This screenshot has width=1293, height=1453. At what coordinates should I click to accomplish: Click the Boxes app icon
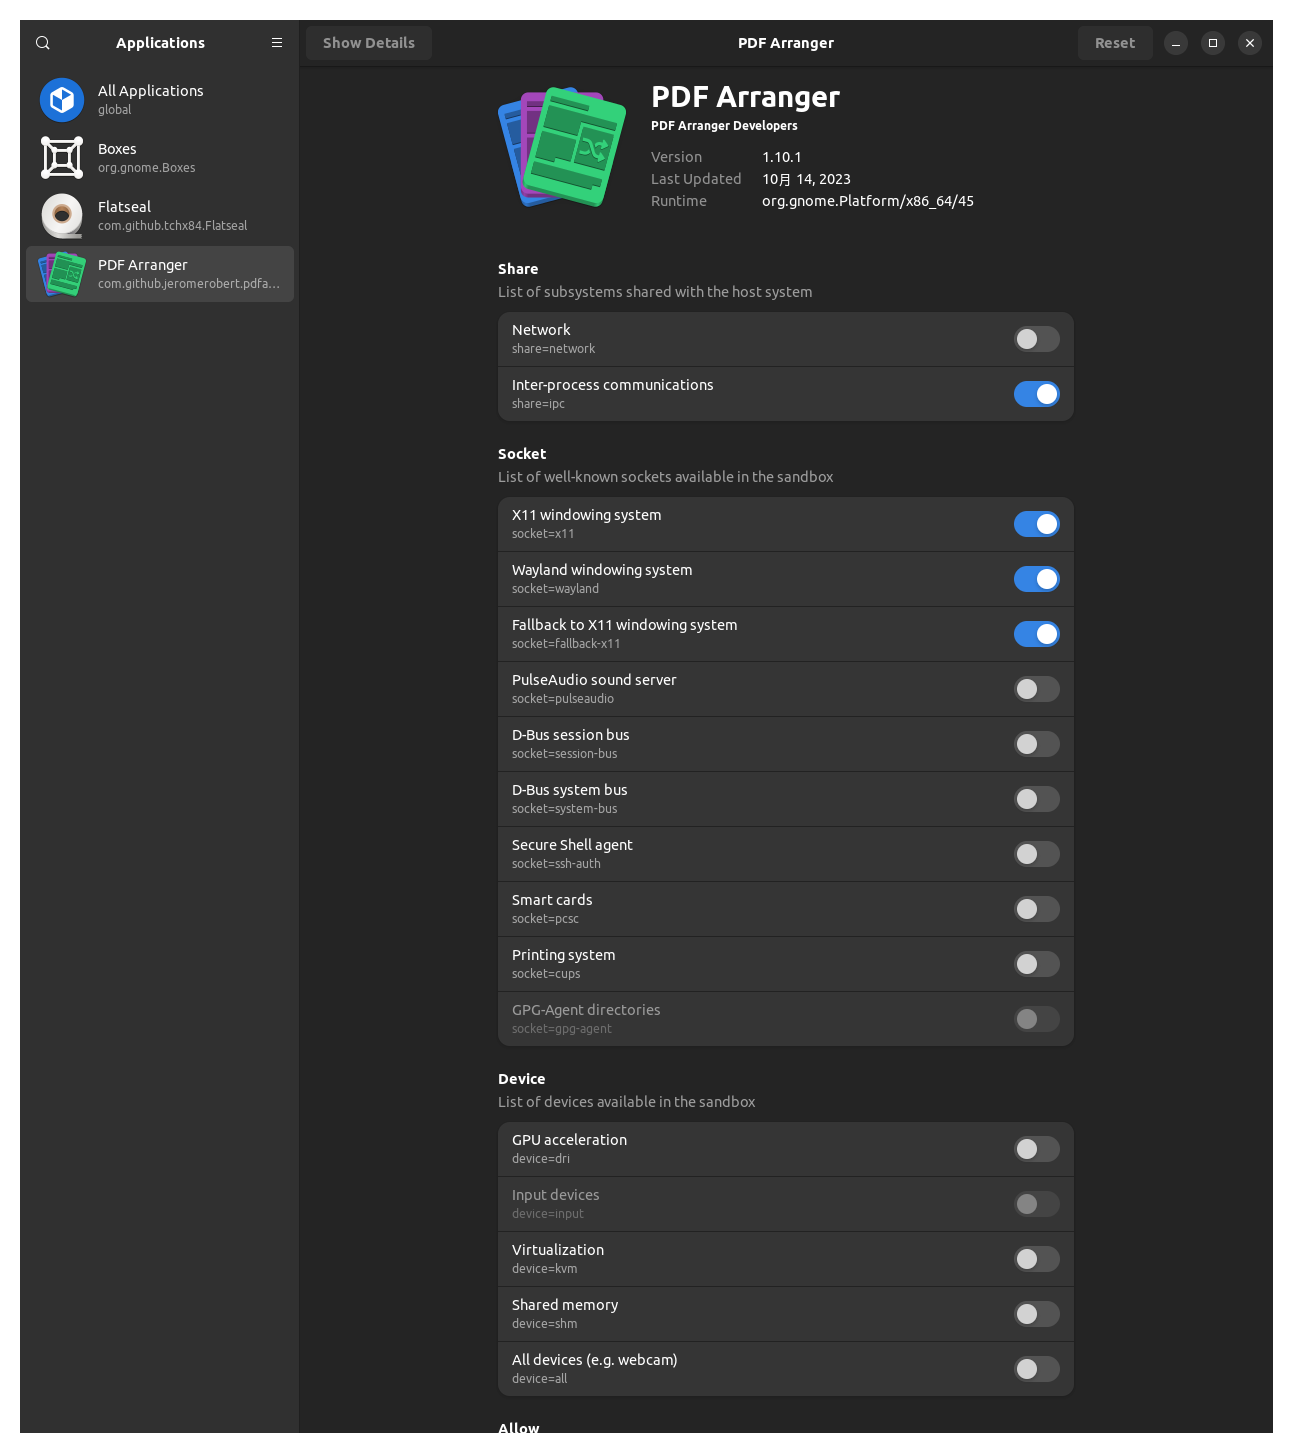[x=62, y=158]
